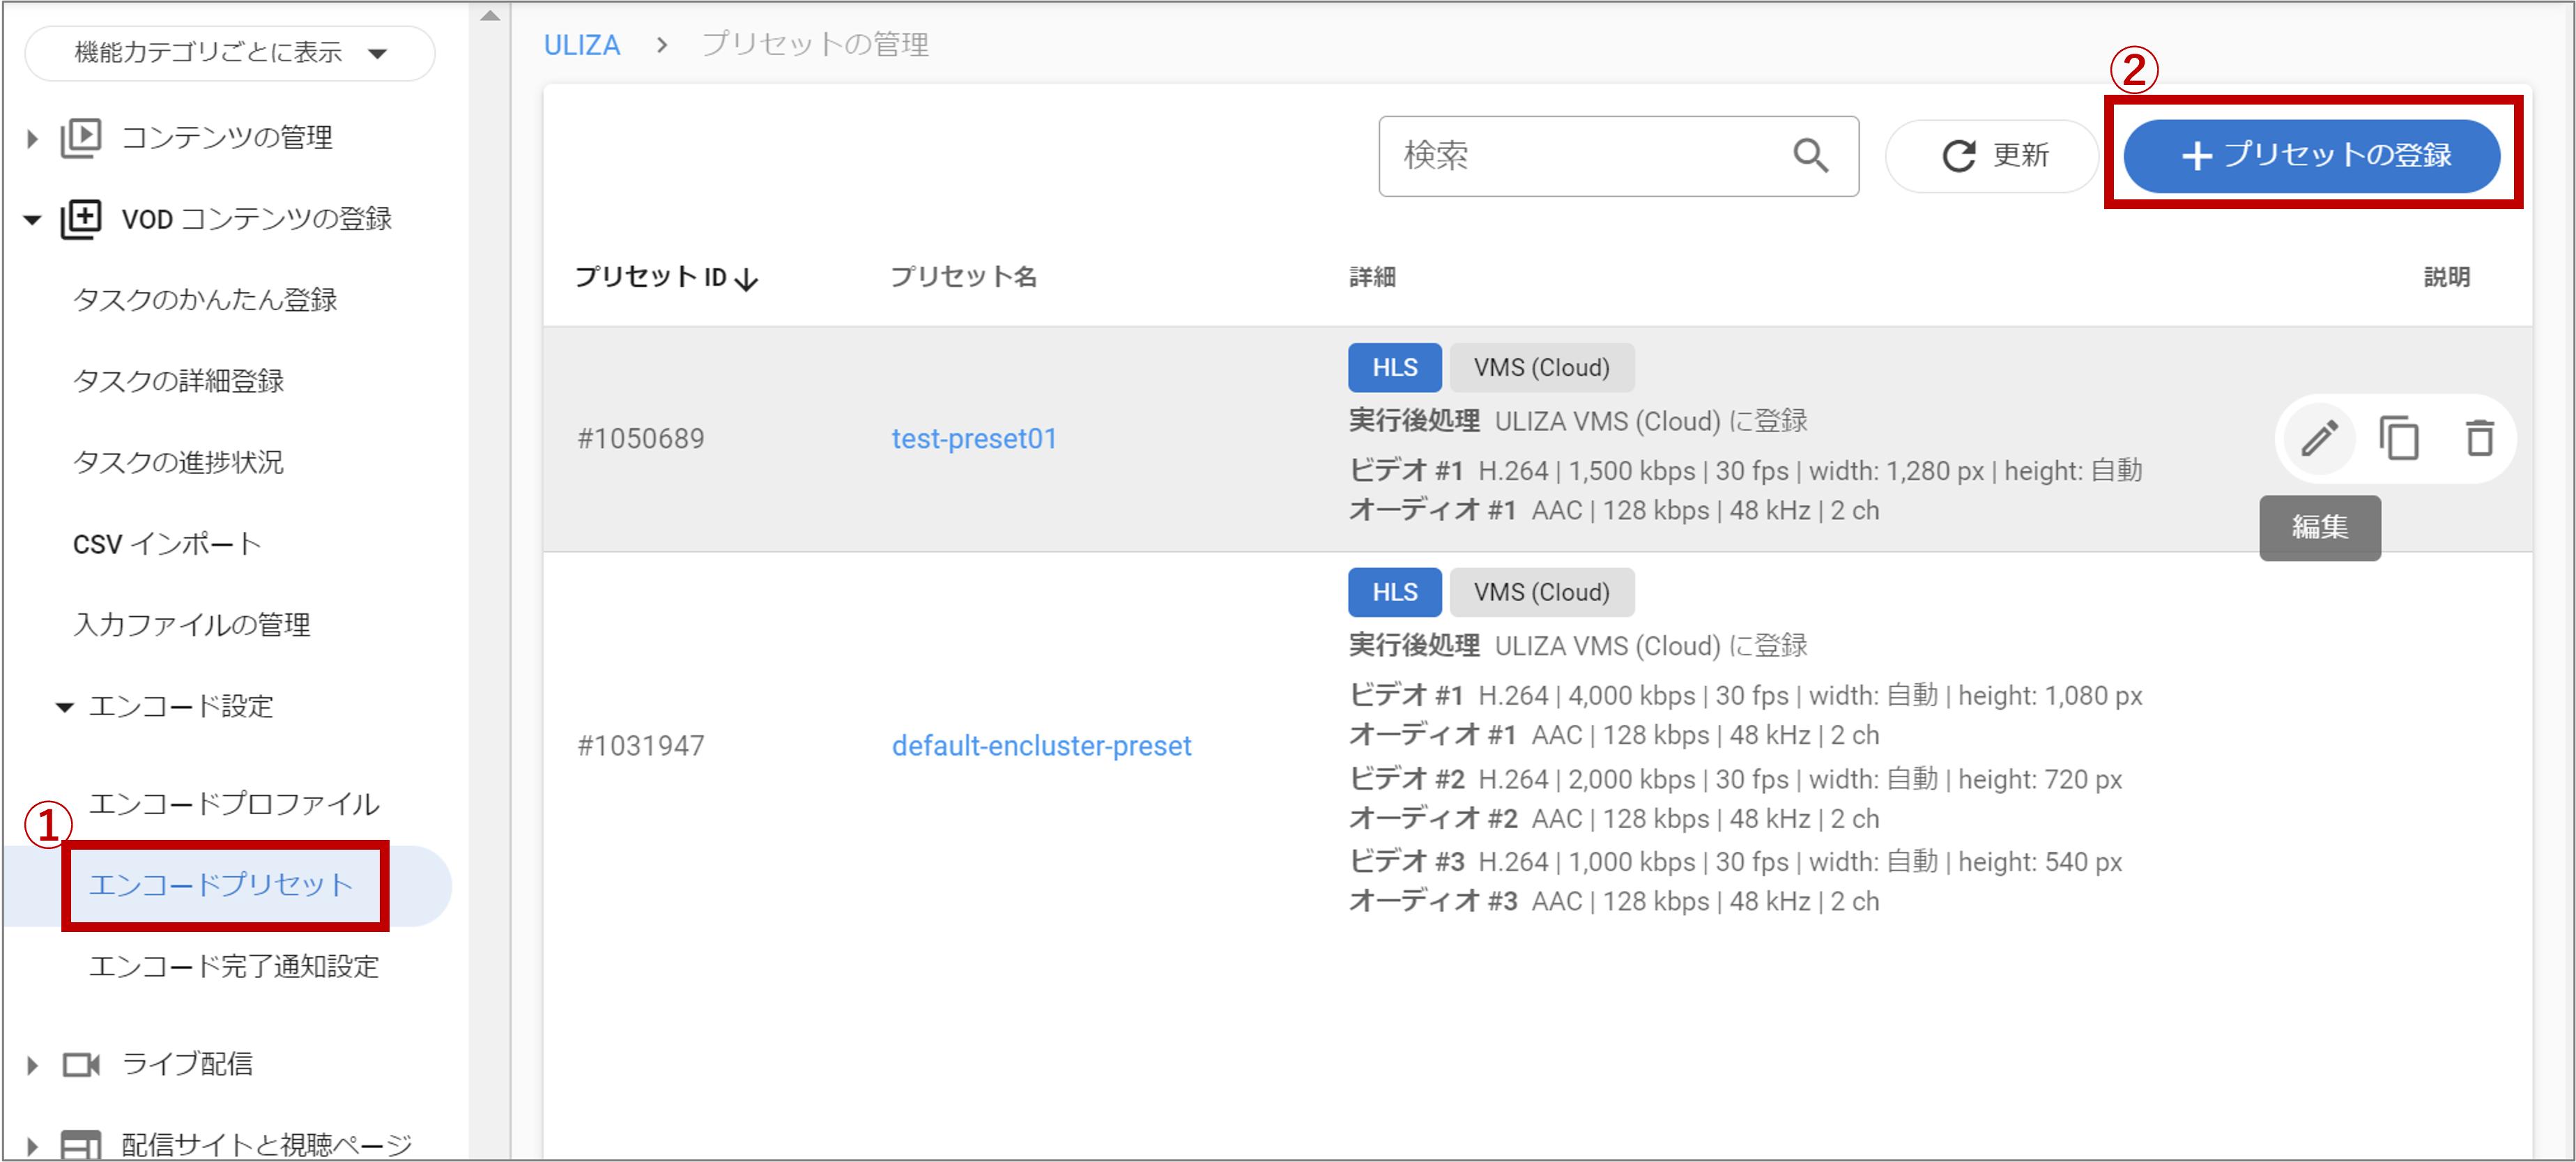Click the オーディオ #3 detail line
Viewport: 2576px width, 1162px height.
tap(1614, 902)
